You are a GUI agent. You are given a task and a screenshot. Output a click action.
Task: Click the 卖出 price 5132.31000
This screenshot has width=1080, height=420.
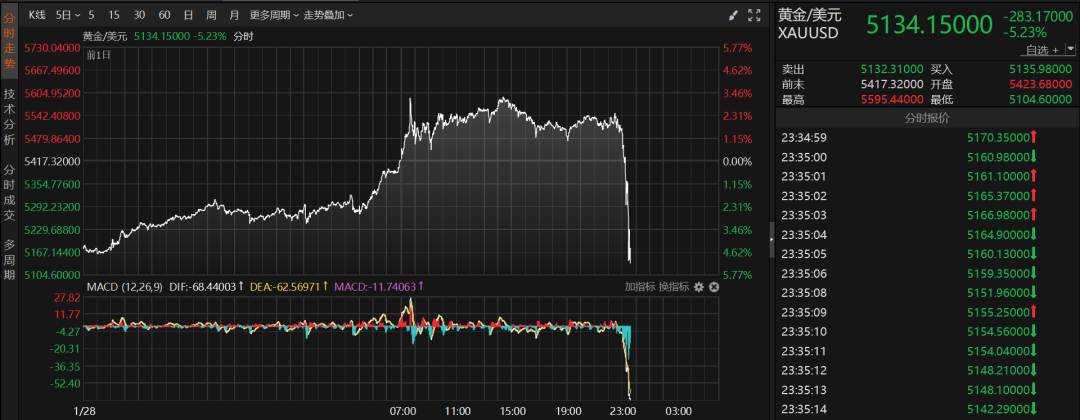pos(892,69)
